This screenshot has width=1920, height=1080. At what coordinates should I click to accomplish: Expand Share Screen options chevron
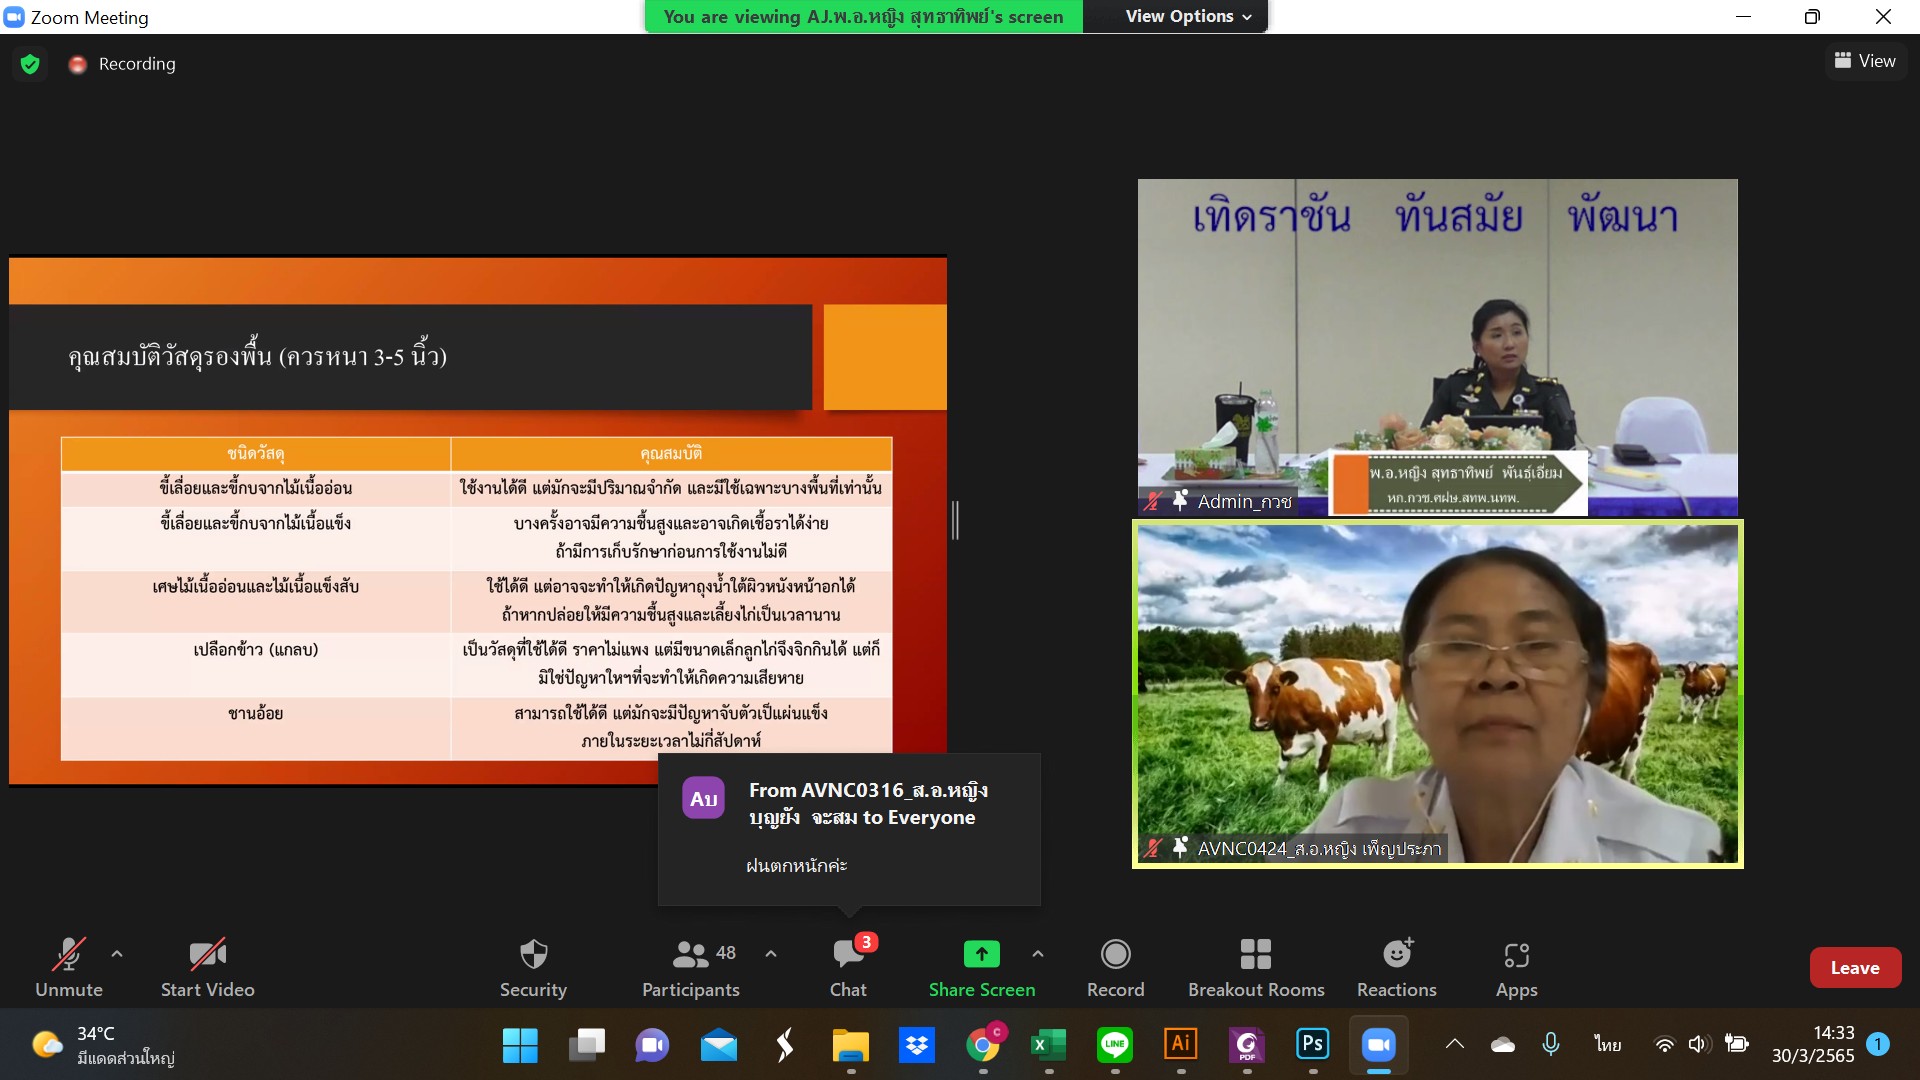[x=1038, y=954]
